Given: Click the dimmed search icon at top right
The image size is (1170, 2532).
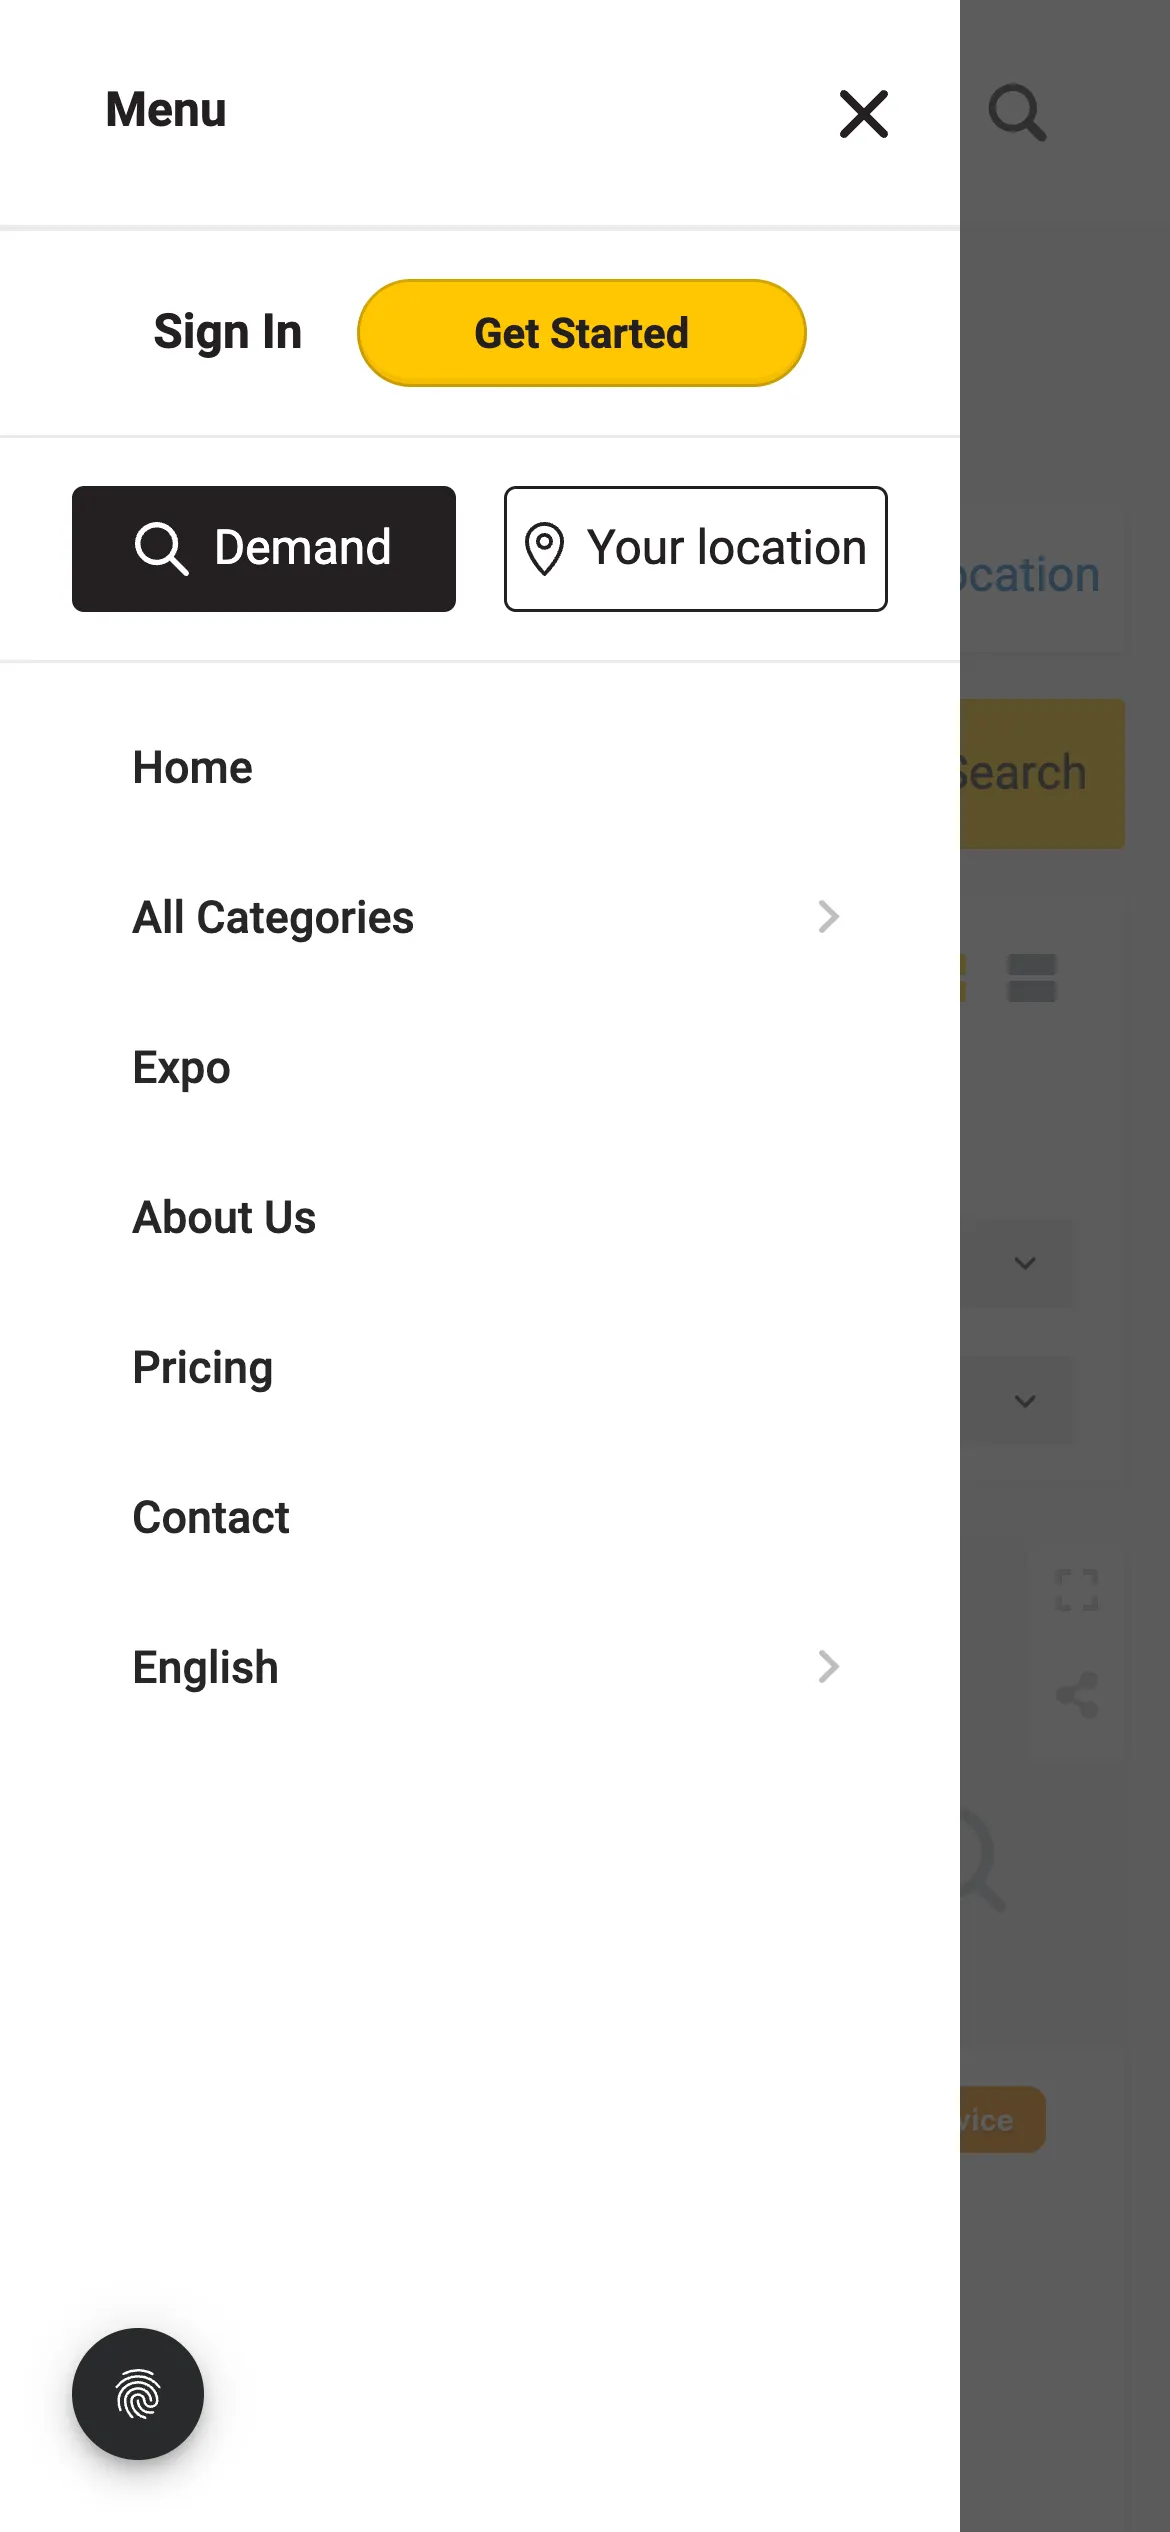Looking at the screenshot, I should [x=1017, y=112].
